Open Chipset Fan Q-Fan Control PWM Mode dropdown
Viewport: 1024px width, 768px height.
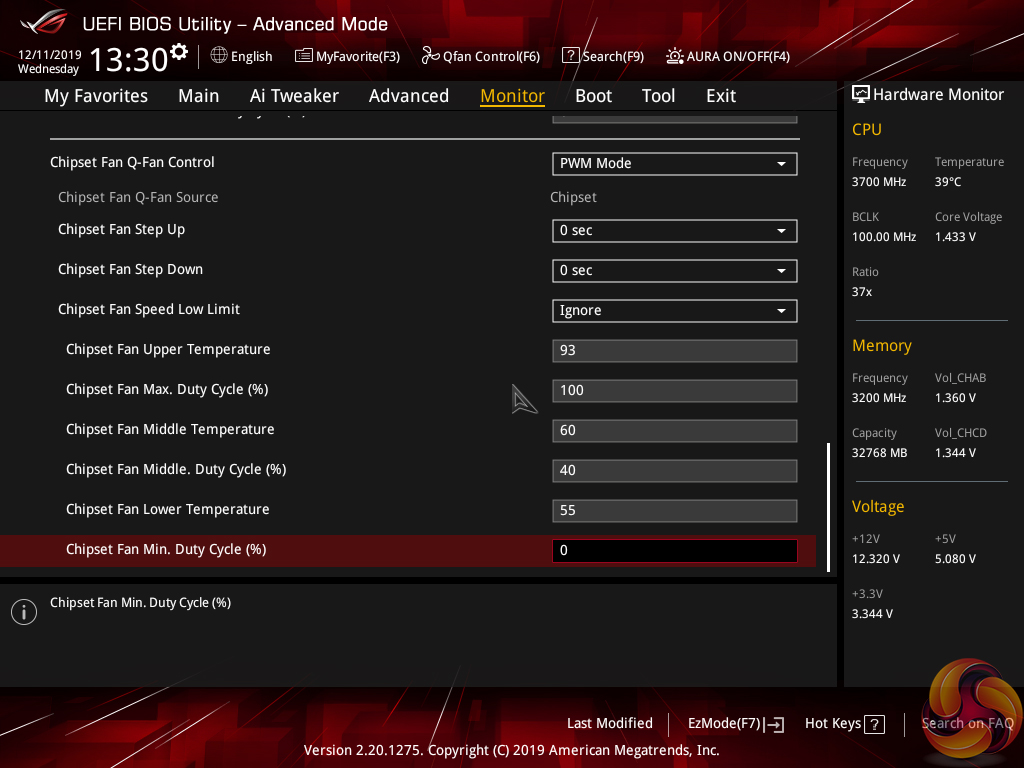pyautogui.click(x=674, y=163)
